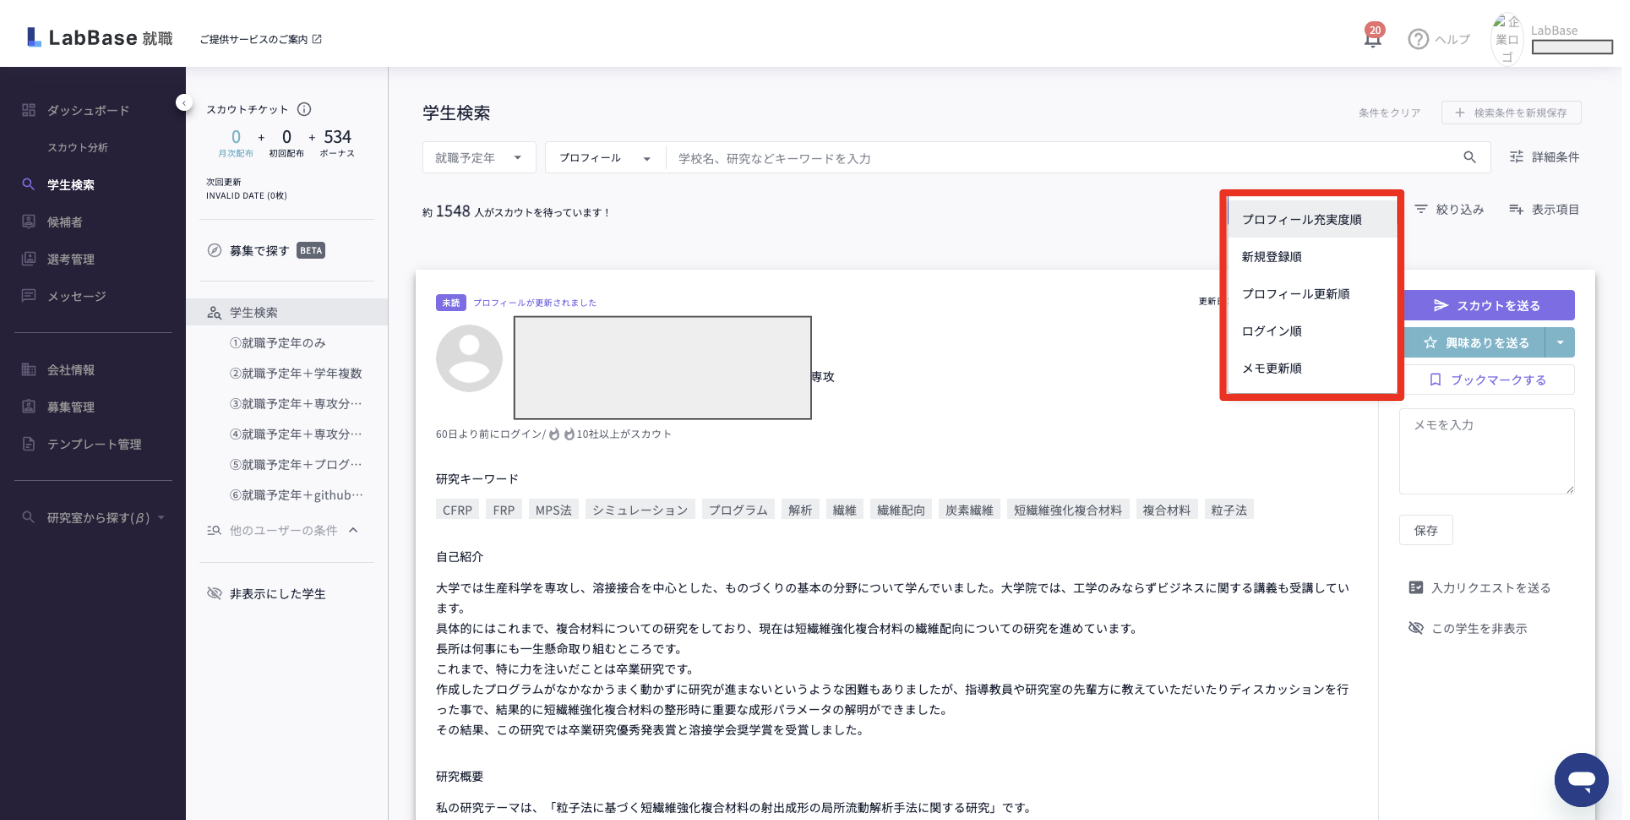Open 表示項目 display settings
This screenshot has height=820, width=1630.
coord(1544,209)
